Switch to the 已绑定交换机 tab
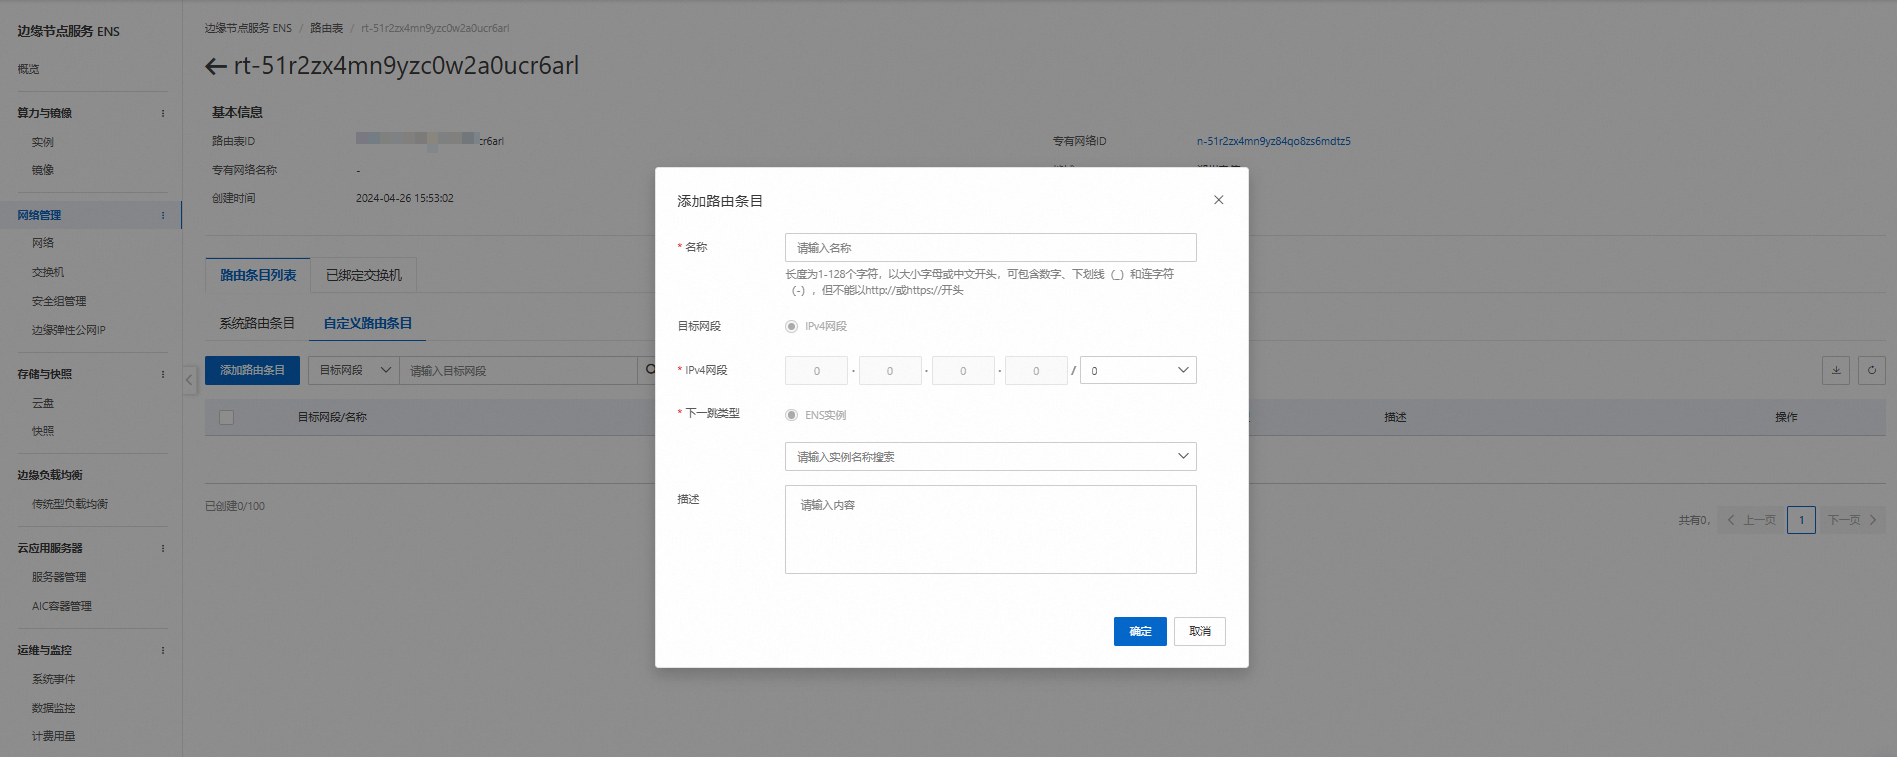Image resolution: width=1897 pixels, height=757 pixels. pos(364,275)
